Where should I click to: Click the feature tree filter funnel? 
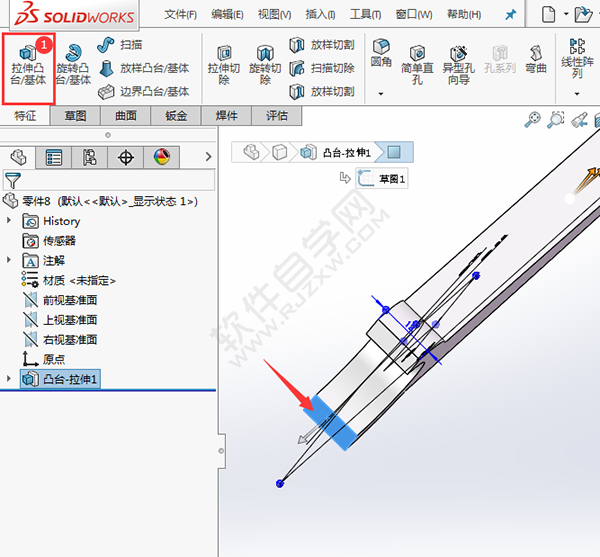coord(12,180)
